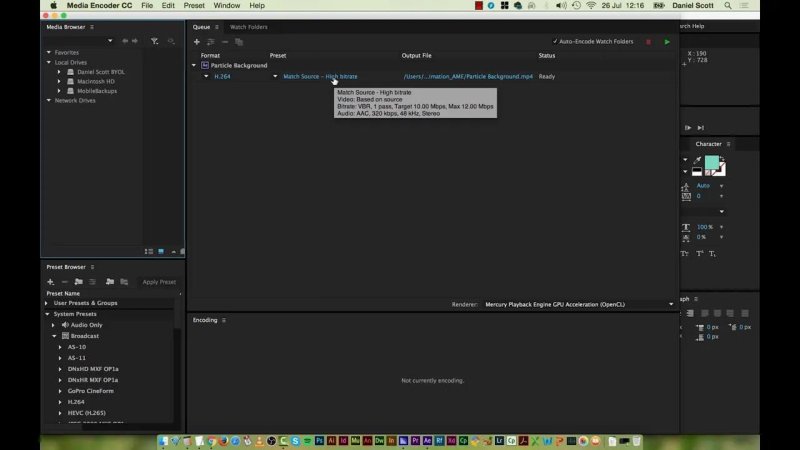
Task: Create new preset group folder
Action: 79,282
